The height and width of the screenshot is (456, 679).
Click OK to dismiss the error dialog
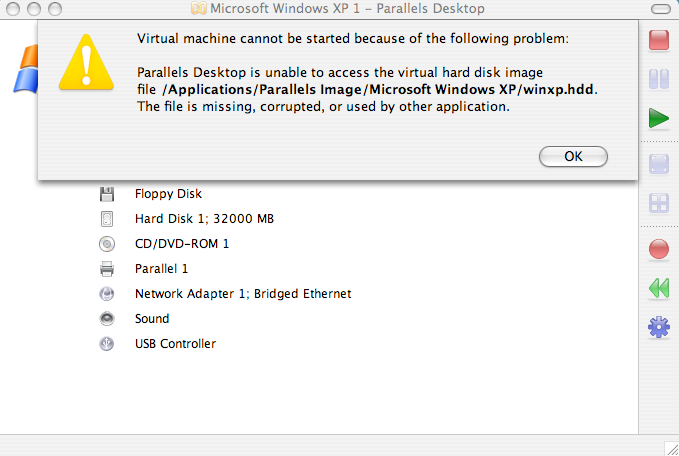pos(573,156)
